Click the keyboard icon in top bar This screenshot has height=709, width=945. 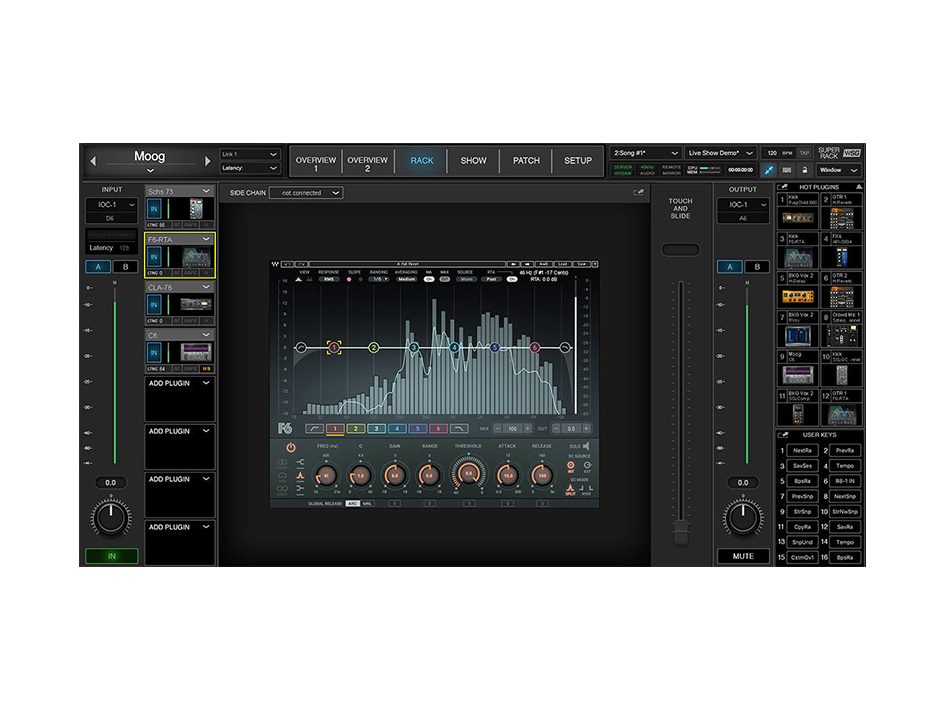pyautogui.click(x=786, y=170)
